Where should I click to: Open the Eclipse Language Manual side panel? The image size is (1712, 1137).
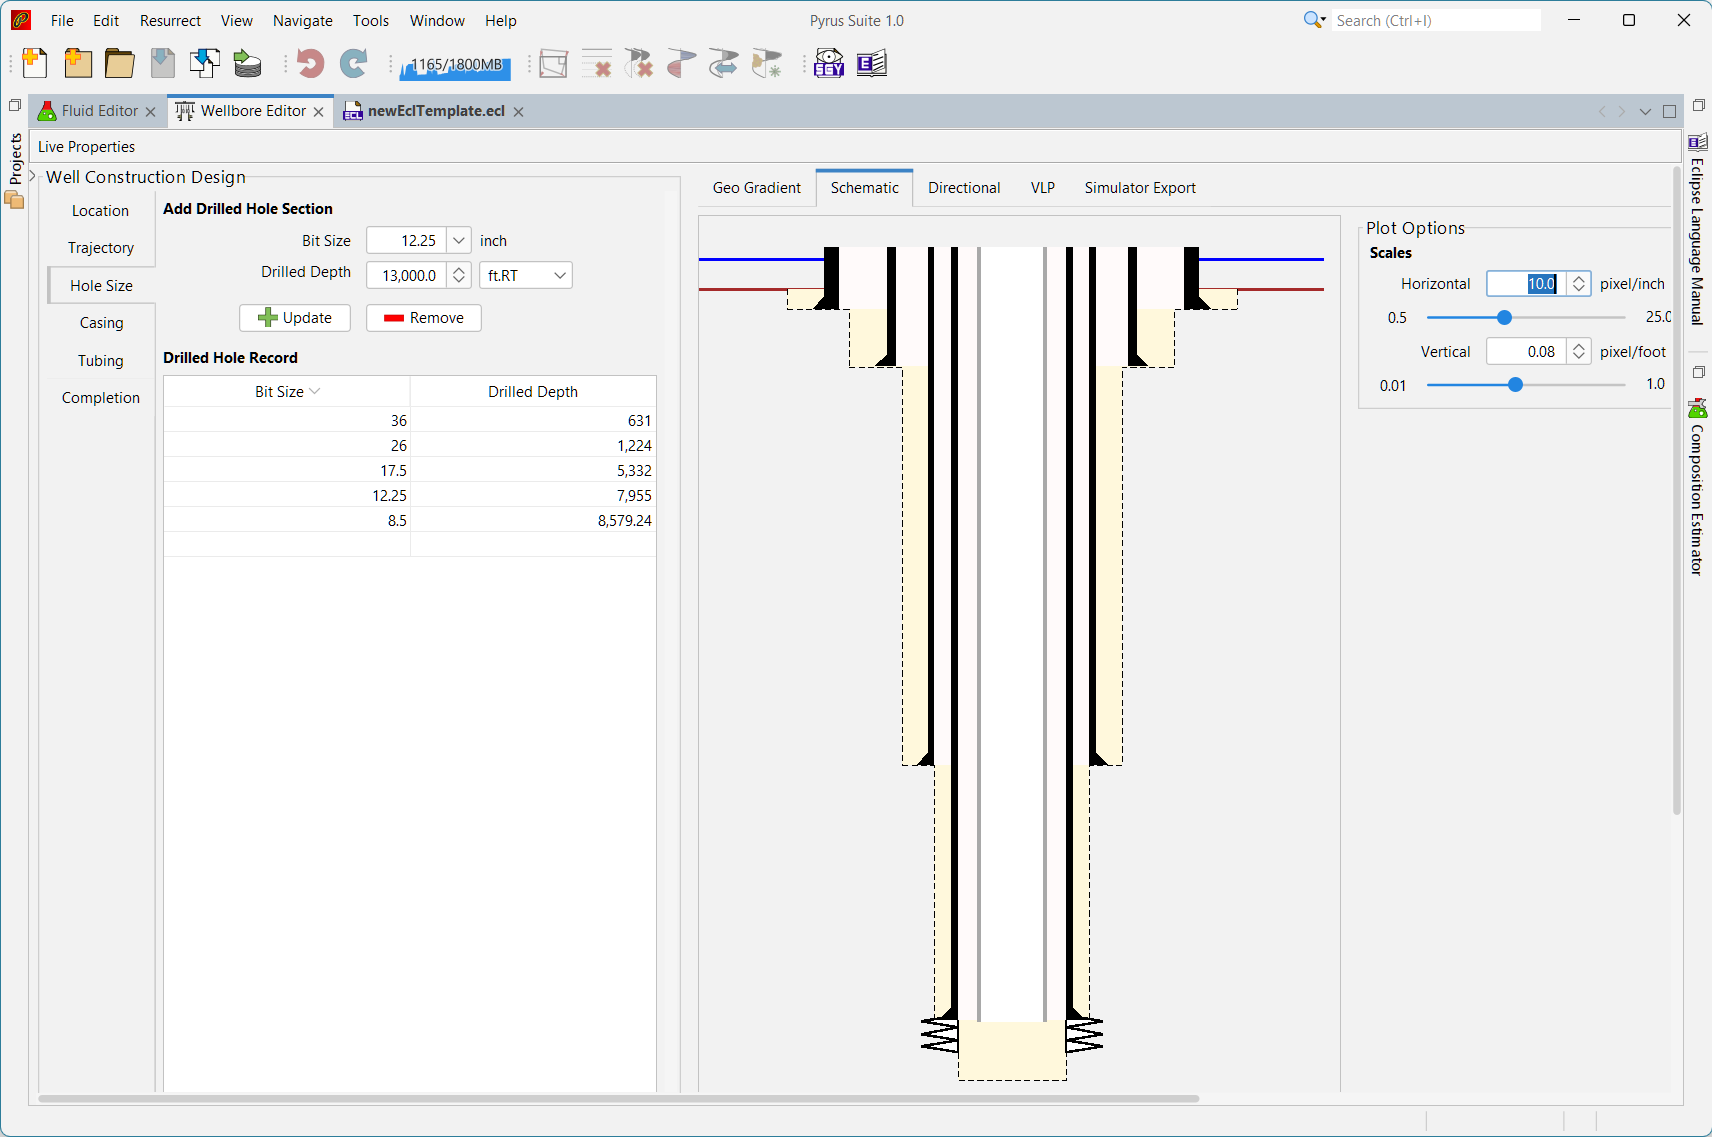[1697, 230]
